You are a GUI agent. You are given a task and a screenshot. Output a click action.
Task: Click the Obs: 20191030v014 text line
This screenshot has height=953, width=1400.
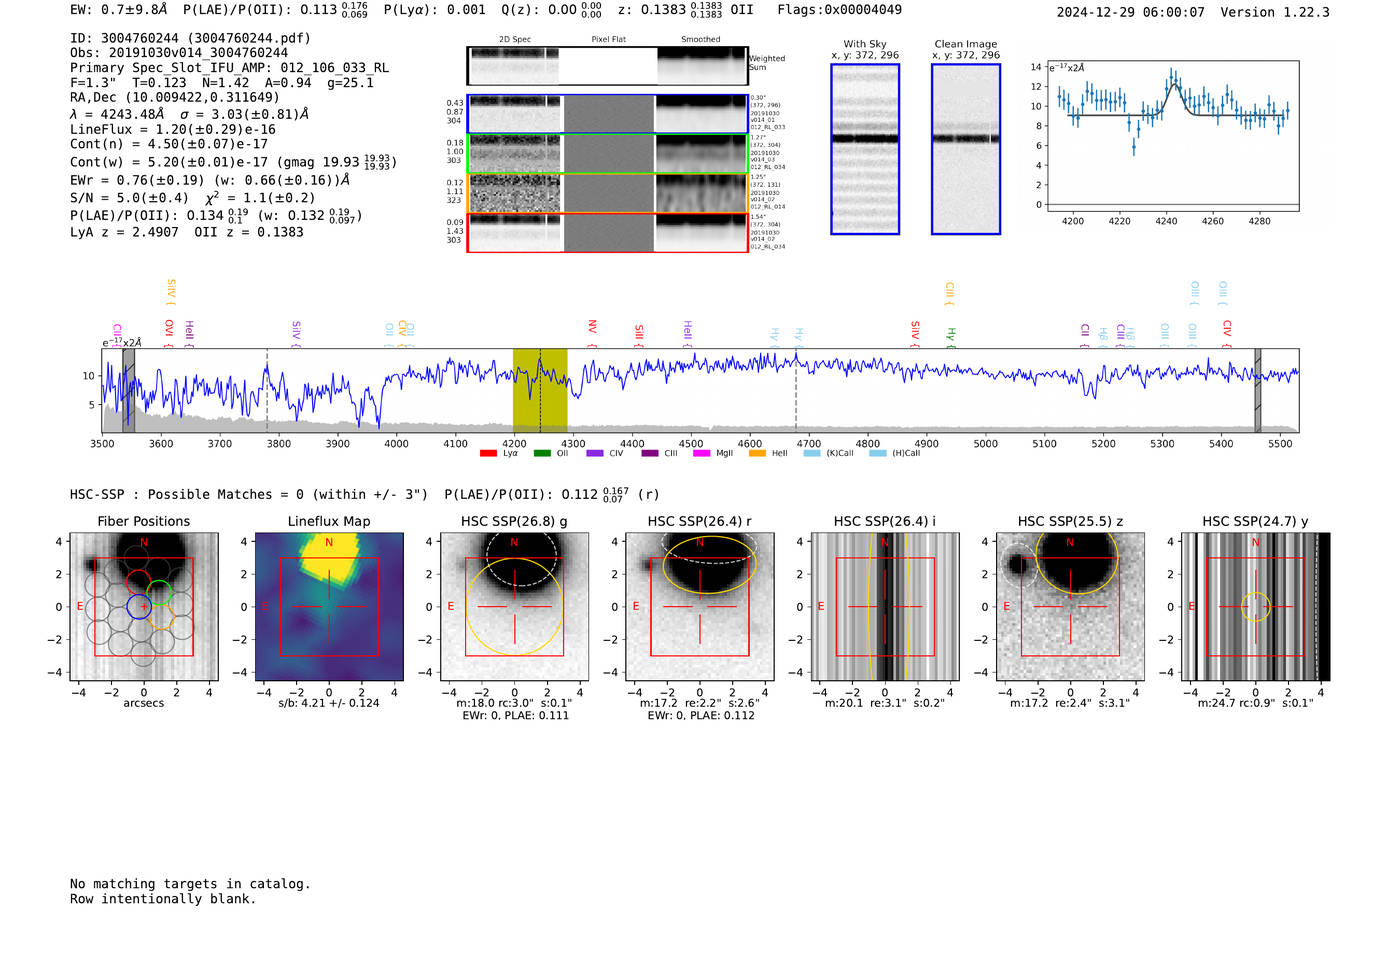[x=179, y=53]
